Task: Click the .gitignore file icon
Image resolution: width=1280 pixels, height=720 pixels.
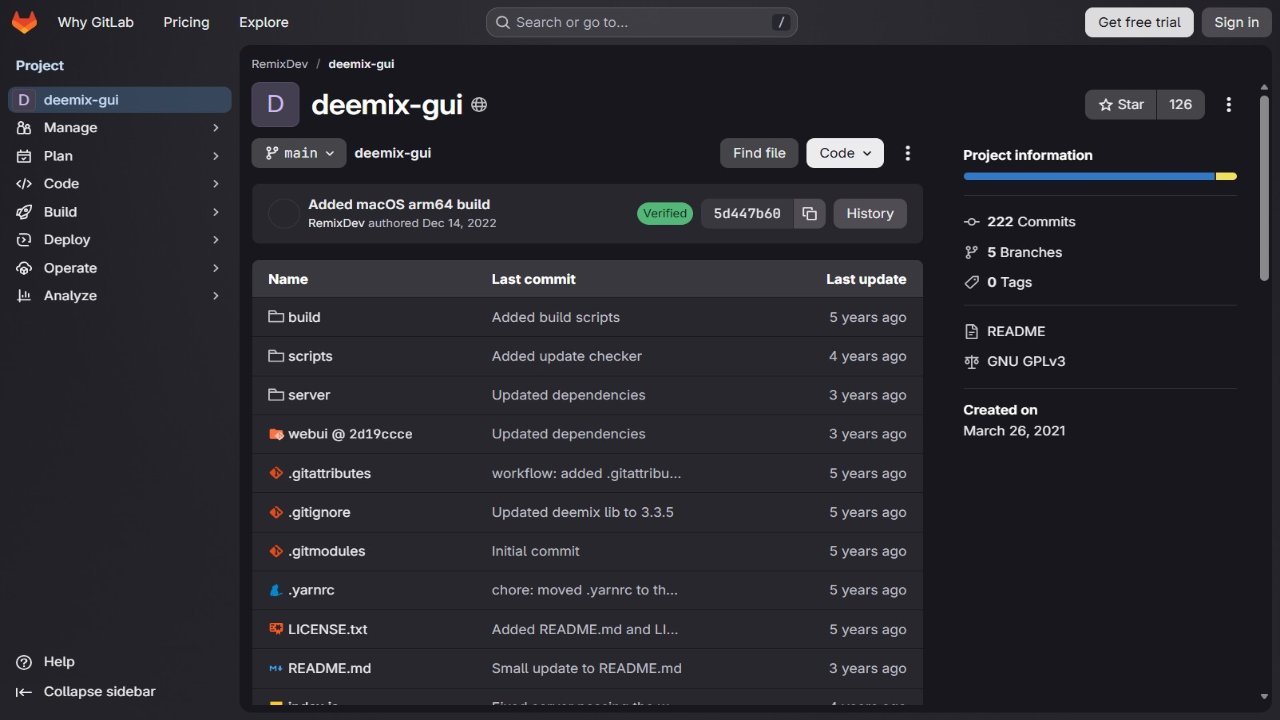Action: [276, 512]
